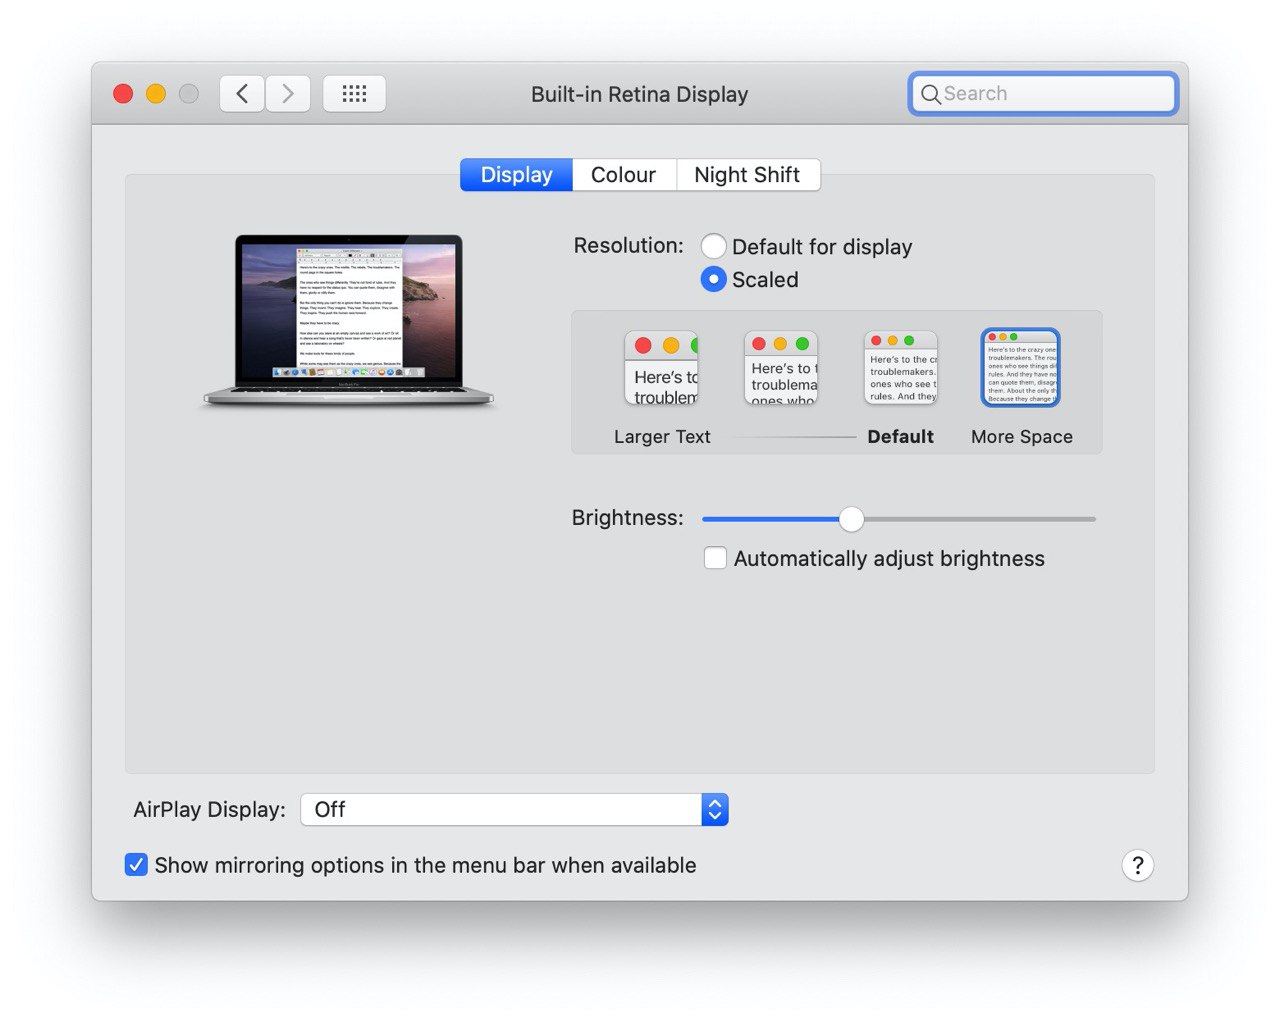Viewport: 1280px width, 1022px height.
Task: Open the Night Shift tab
Action: pyautogui.click(x=748, y=175)
